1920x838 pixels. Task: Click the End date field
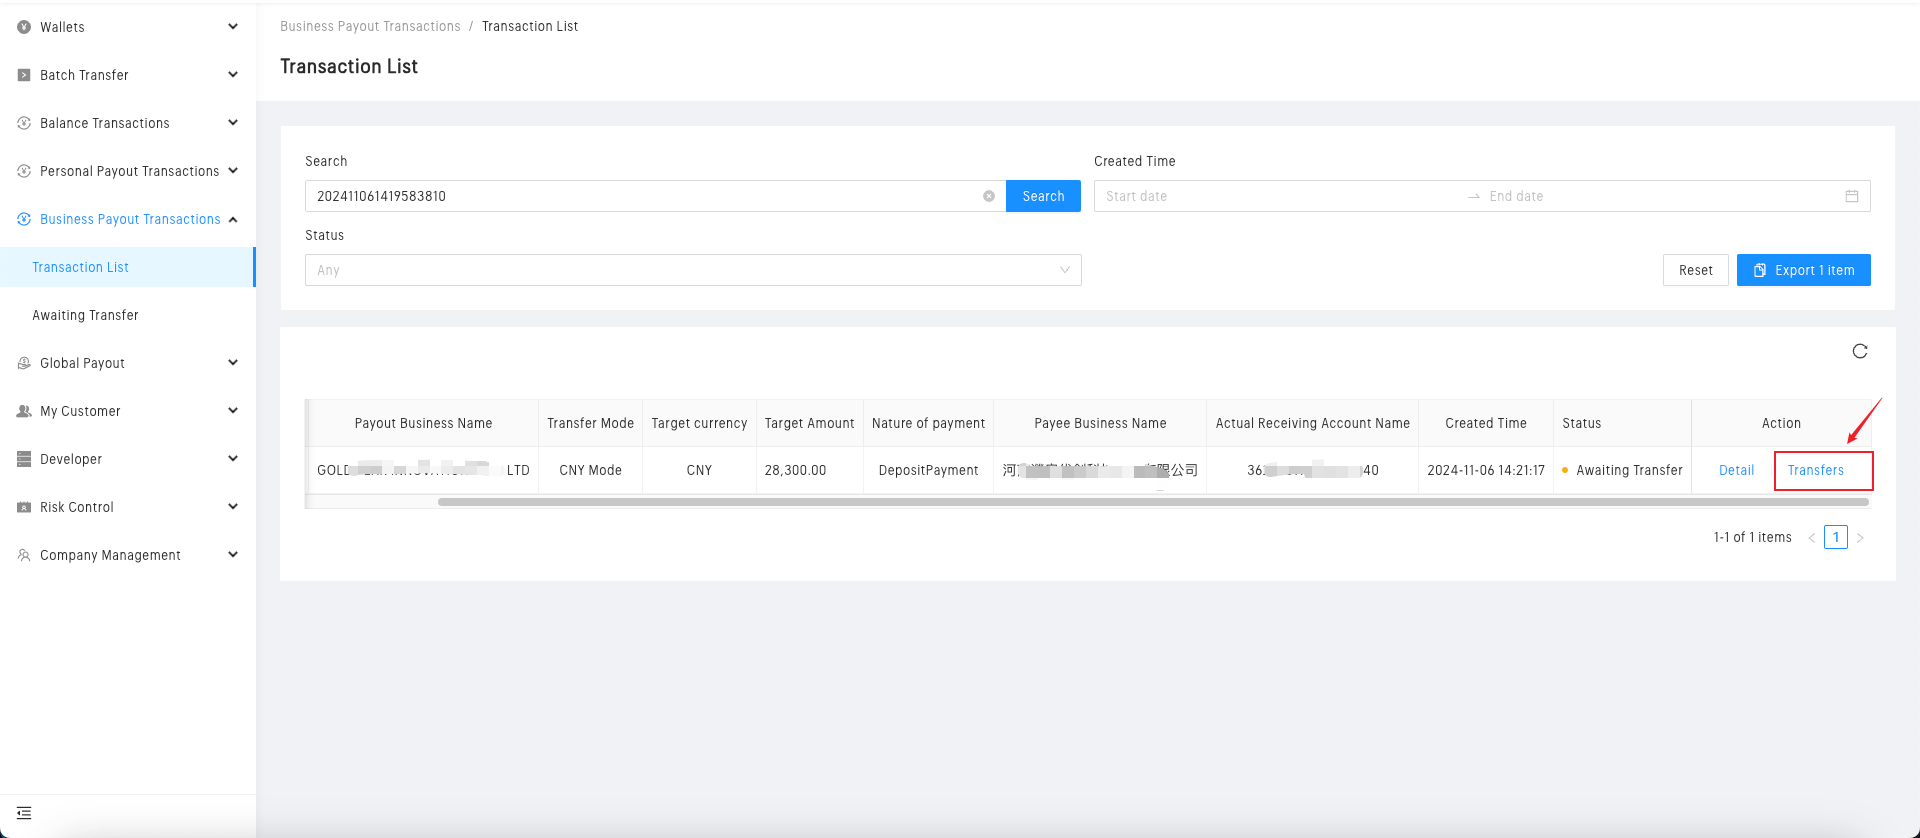1660,196
